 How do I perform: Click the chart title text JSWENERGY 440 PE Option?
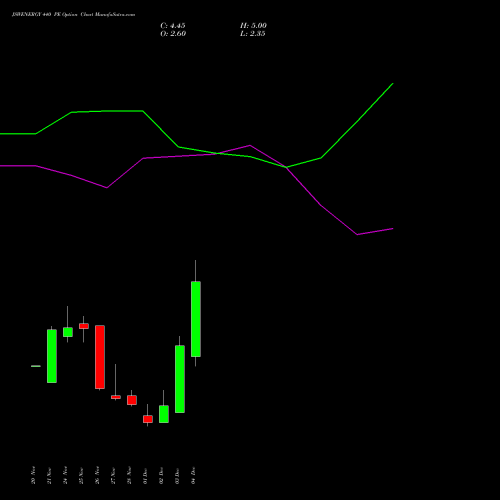[45, 15]
